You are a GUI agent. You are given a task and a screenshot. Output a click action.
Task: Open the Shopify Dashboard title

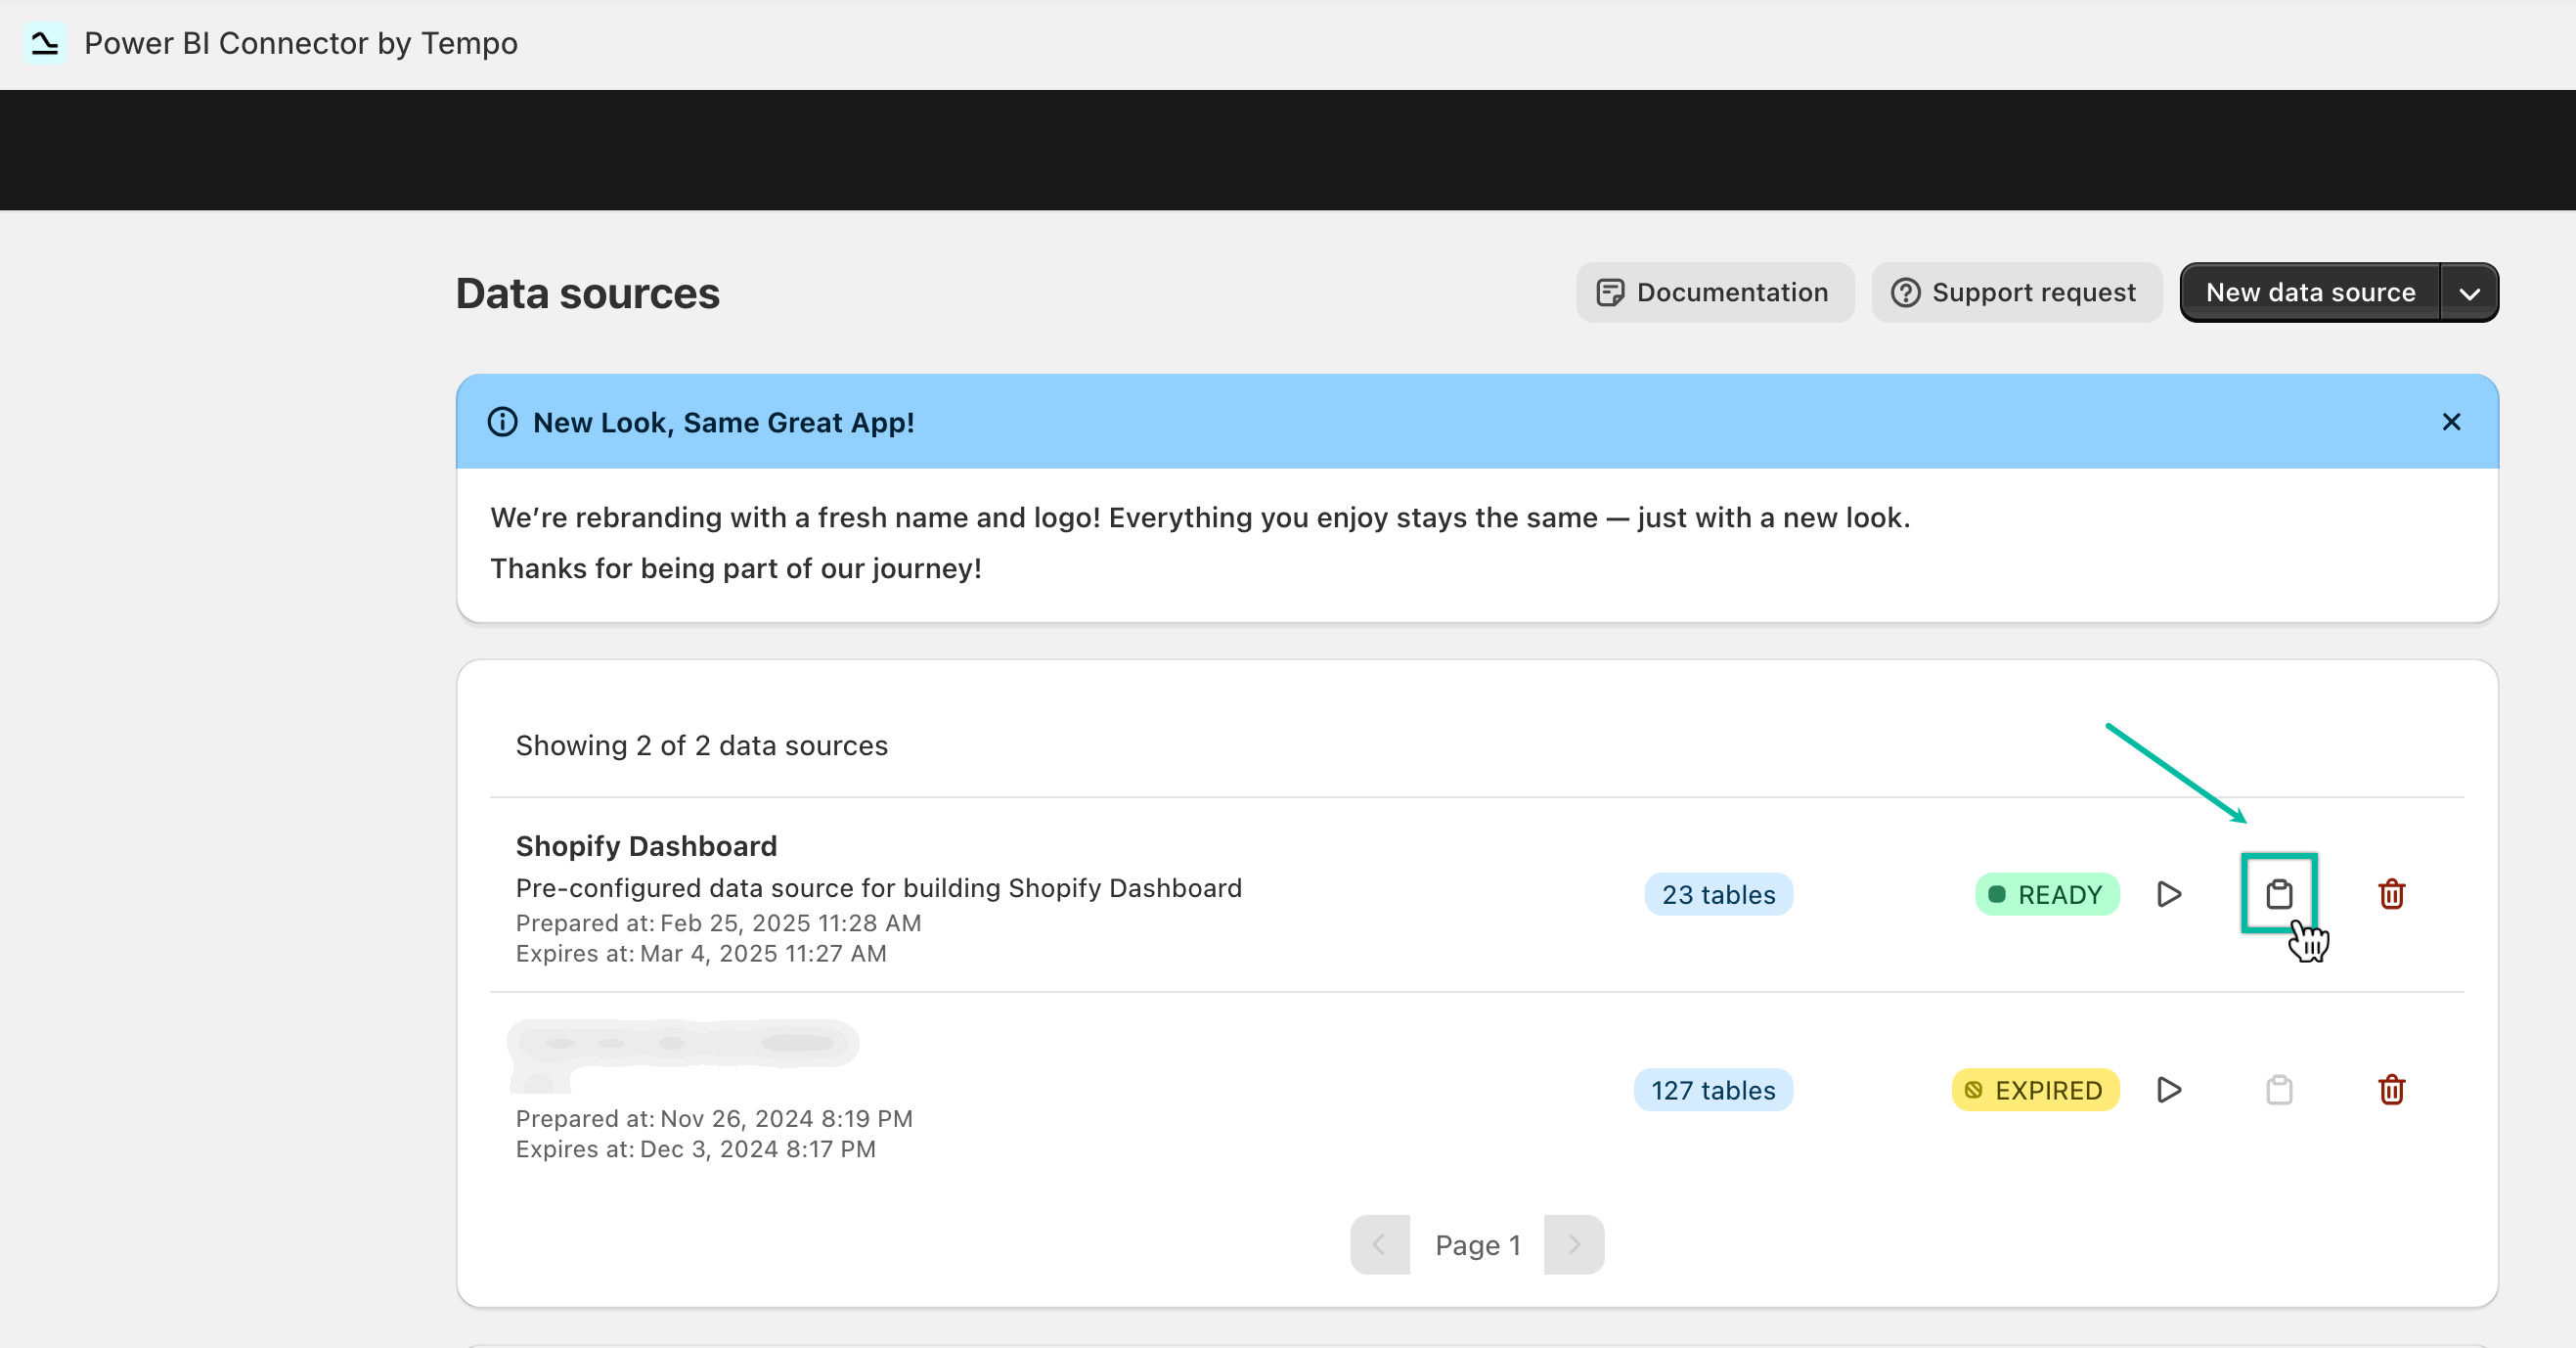(x=646, y=846)
